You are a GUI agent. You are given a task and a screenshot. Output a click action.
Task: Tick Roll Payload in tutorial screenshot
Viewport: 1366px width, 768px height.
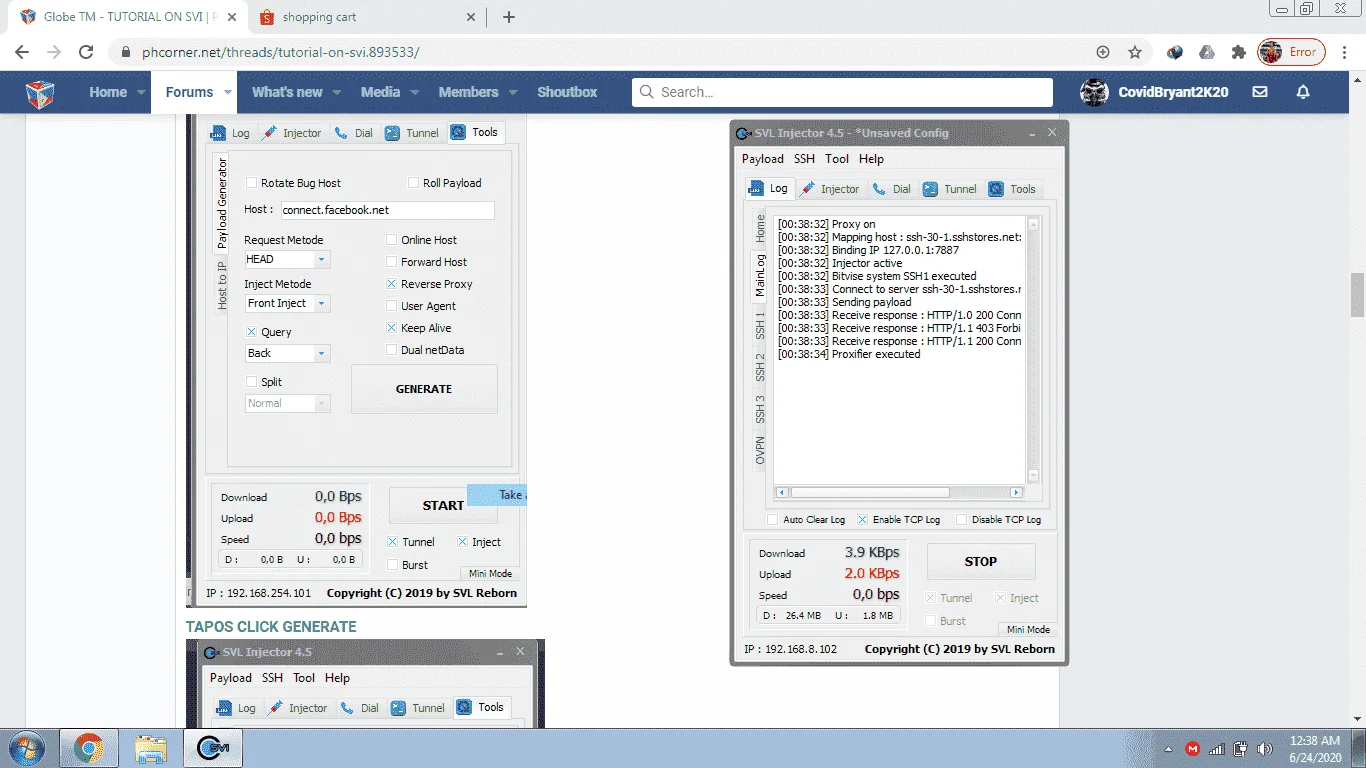click(x=414, y=183)
